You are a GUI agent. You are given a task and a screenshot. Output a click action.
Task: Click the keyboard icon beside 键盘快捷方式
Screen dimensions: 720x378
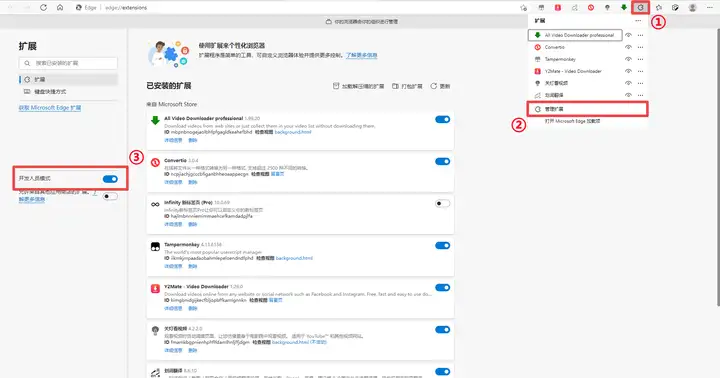point(27,91)
